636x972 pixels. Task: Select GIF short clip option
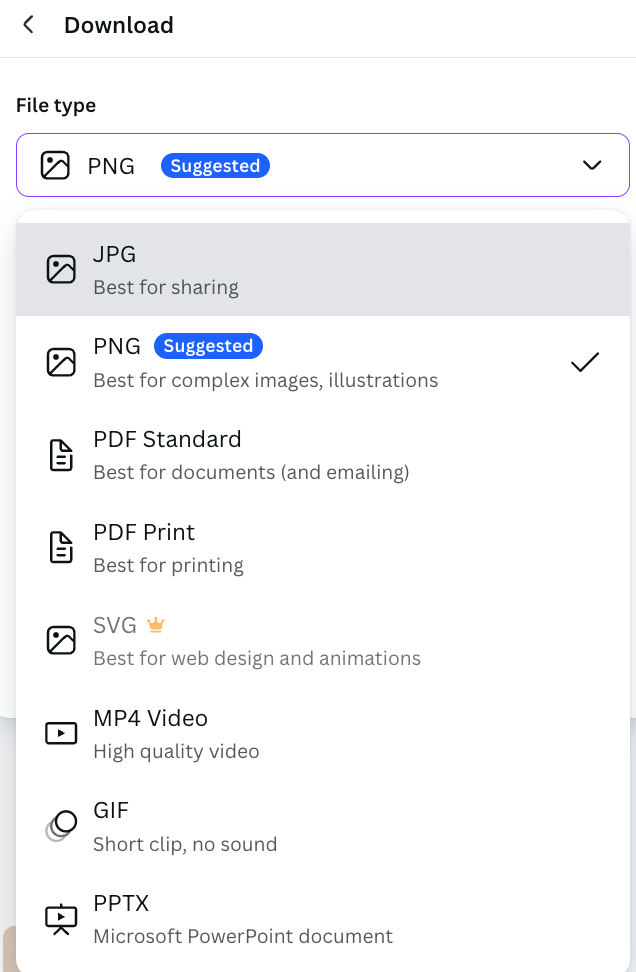click(x=322, y=826)
